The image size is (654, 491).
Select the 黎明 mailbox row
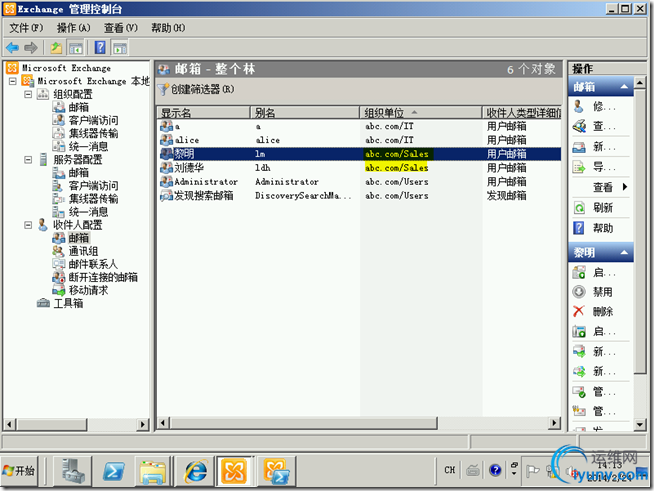(360, 154)
